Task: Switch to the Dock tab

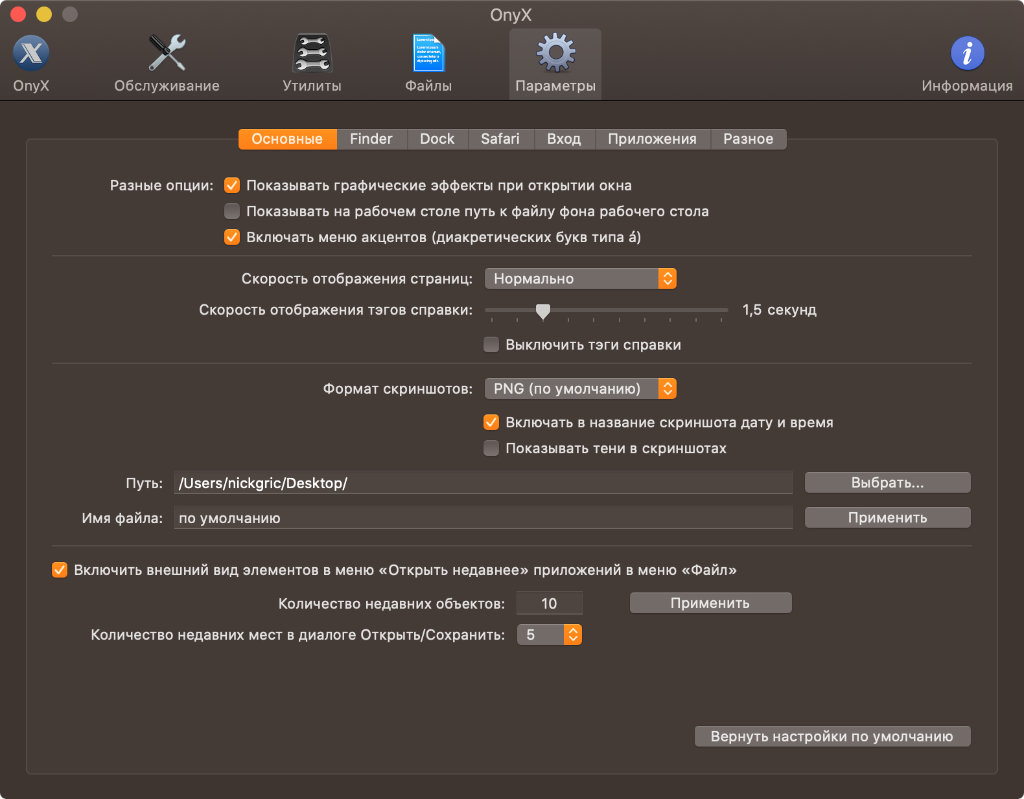Action: [x=437, y=139]
